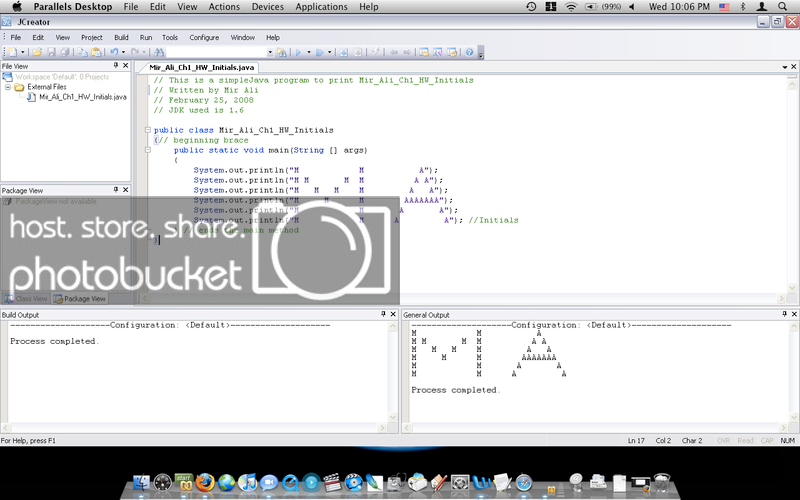The width and height of the screenshot is (800, 500).
Task: Click the Save All toolbar icon
Action: click(65, 52)
